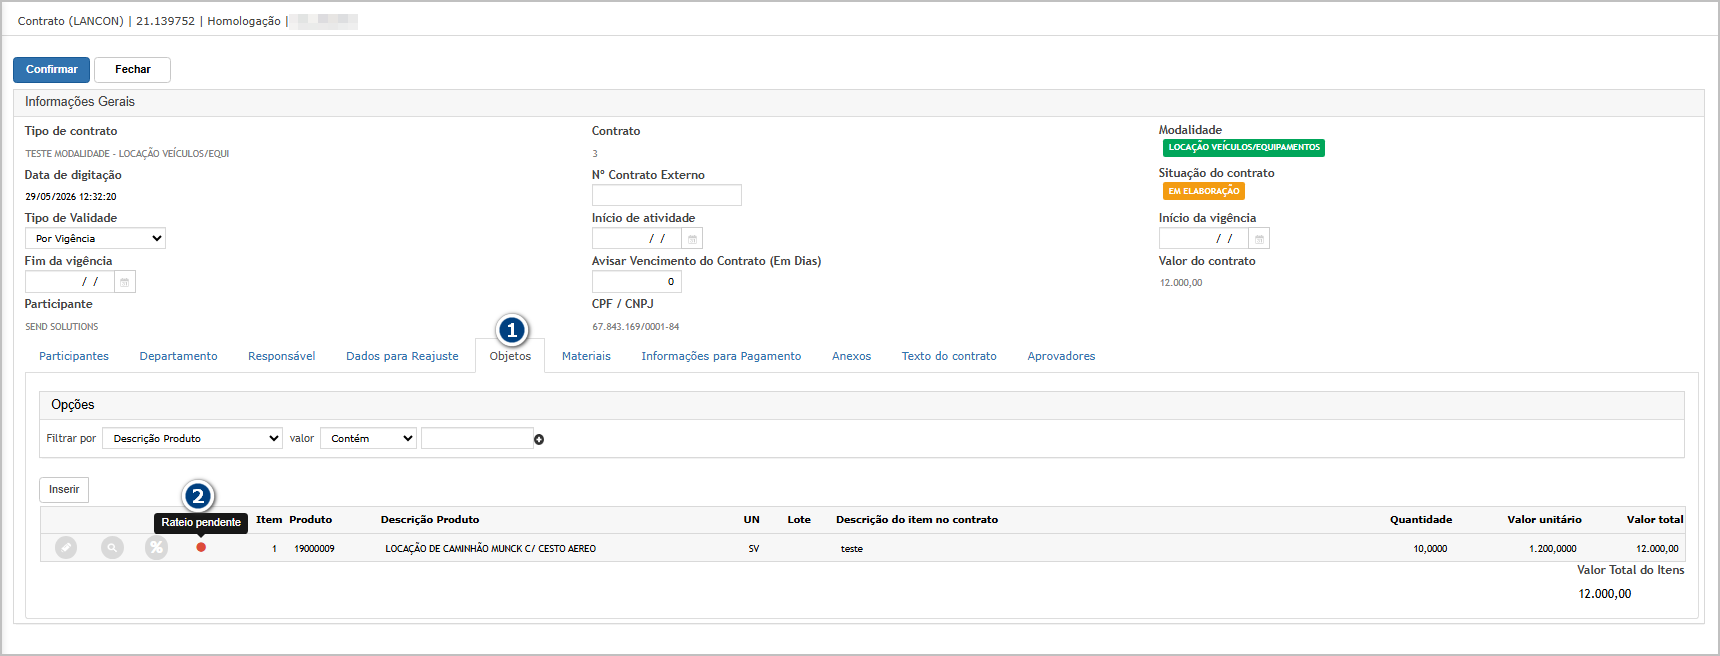Viewport: 1720px width, 656px height.
Task: Switch to the Responsável tab
Action: click(x=282, y=356)
